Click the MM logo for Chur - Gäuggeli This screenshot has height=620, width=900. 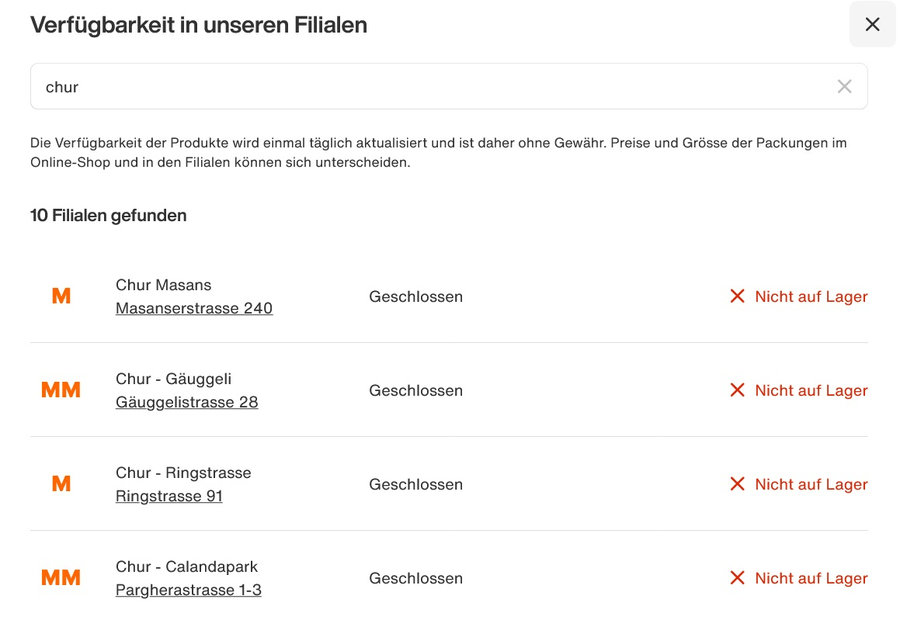coord(61,390)
